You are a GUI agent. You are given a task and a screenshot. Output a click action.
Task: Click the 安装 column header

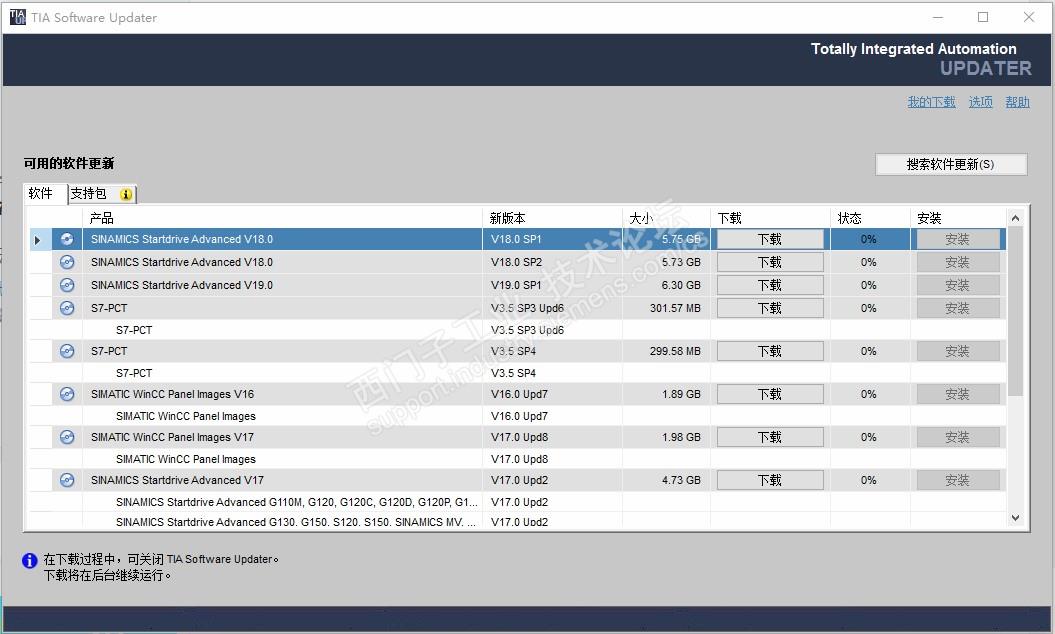[x=958, y=218]
